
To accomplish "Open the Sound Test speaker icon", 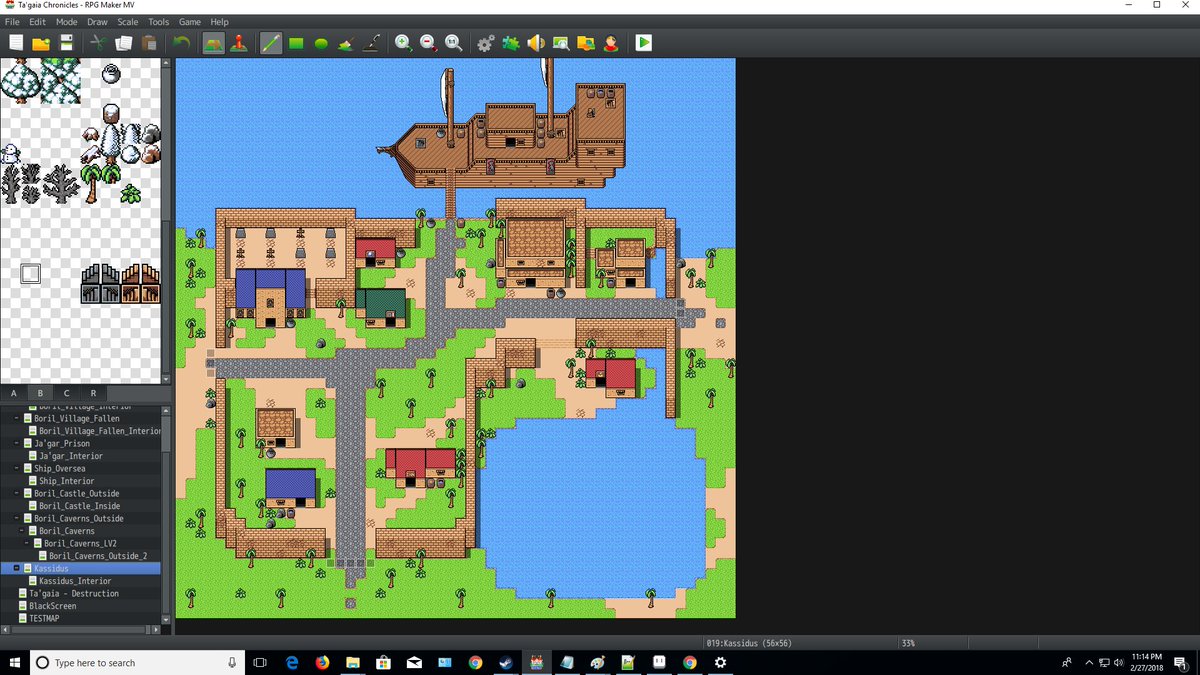I will coord(536,43).
